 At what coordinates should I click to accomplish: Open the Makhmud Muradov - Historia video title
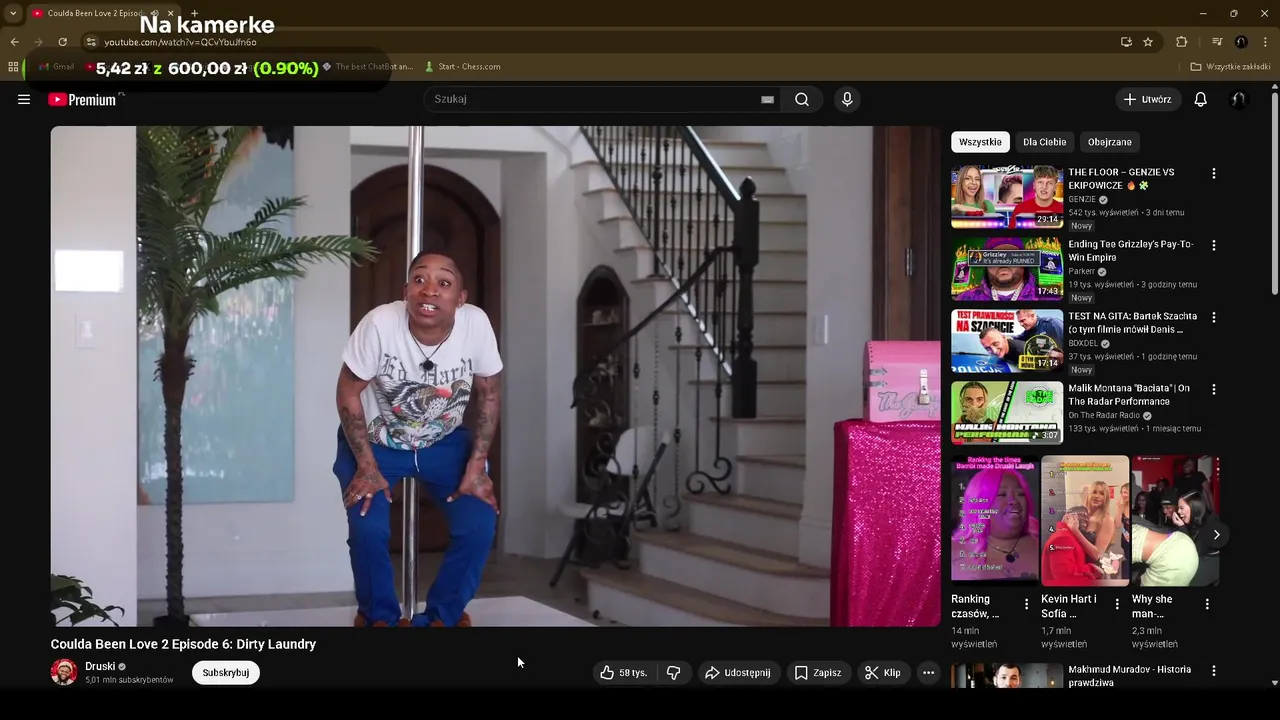(1129, 676)
